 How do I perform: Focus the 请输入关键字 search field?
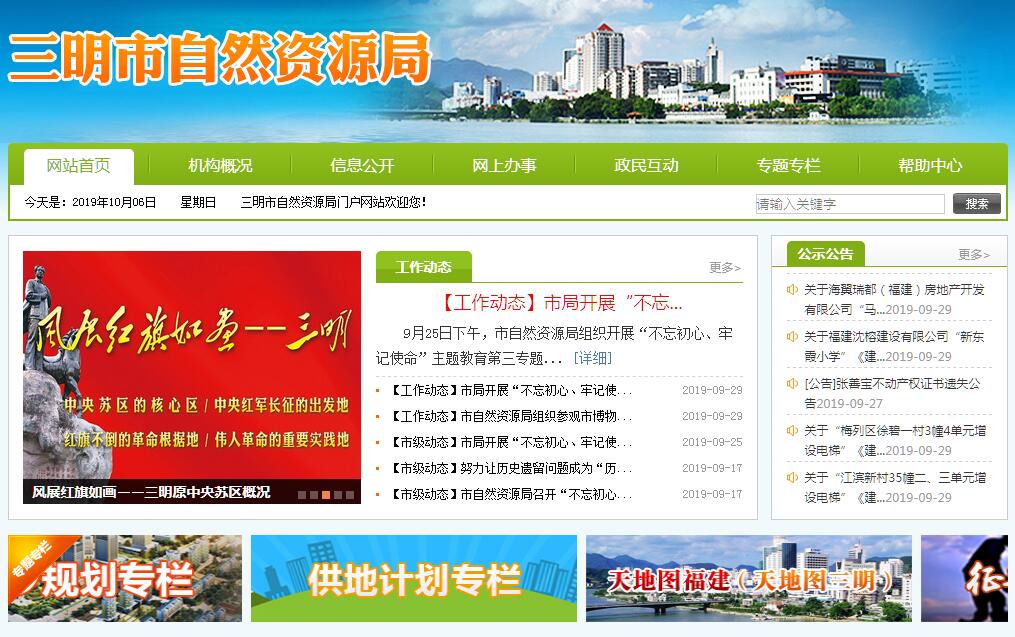849,204
